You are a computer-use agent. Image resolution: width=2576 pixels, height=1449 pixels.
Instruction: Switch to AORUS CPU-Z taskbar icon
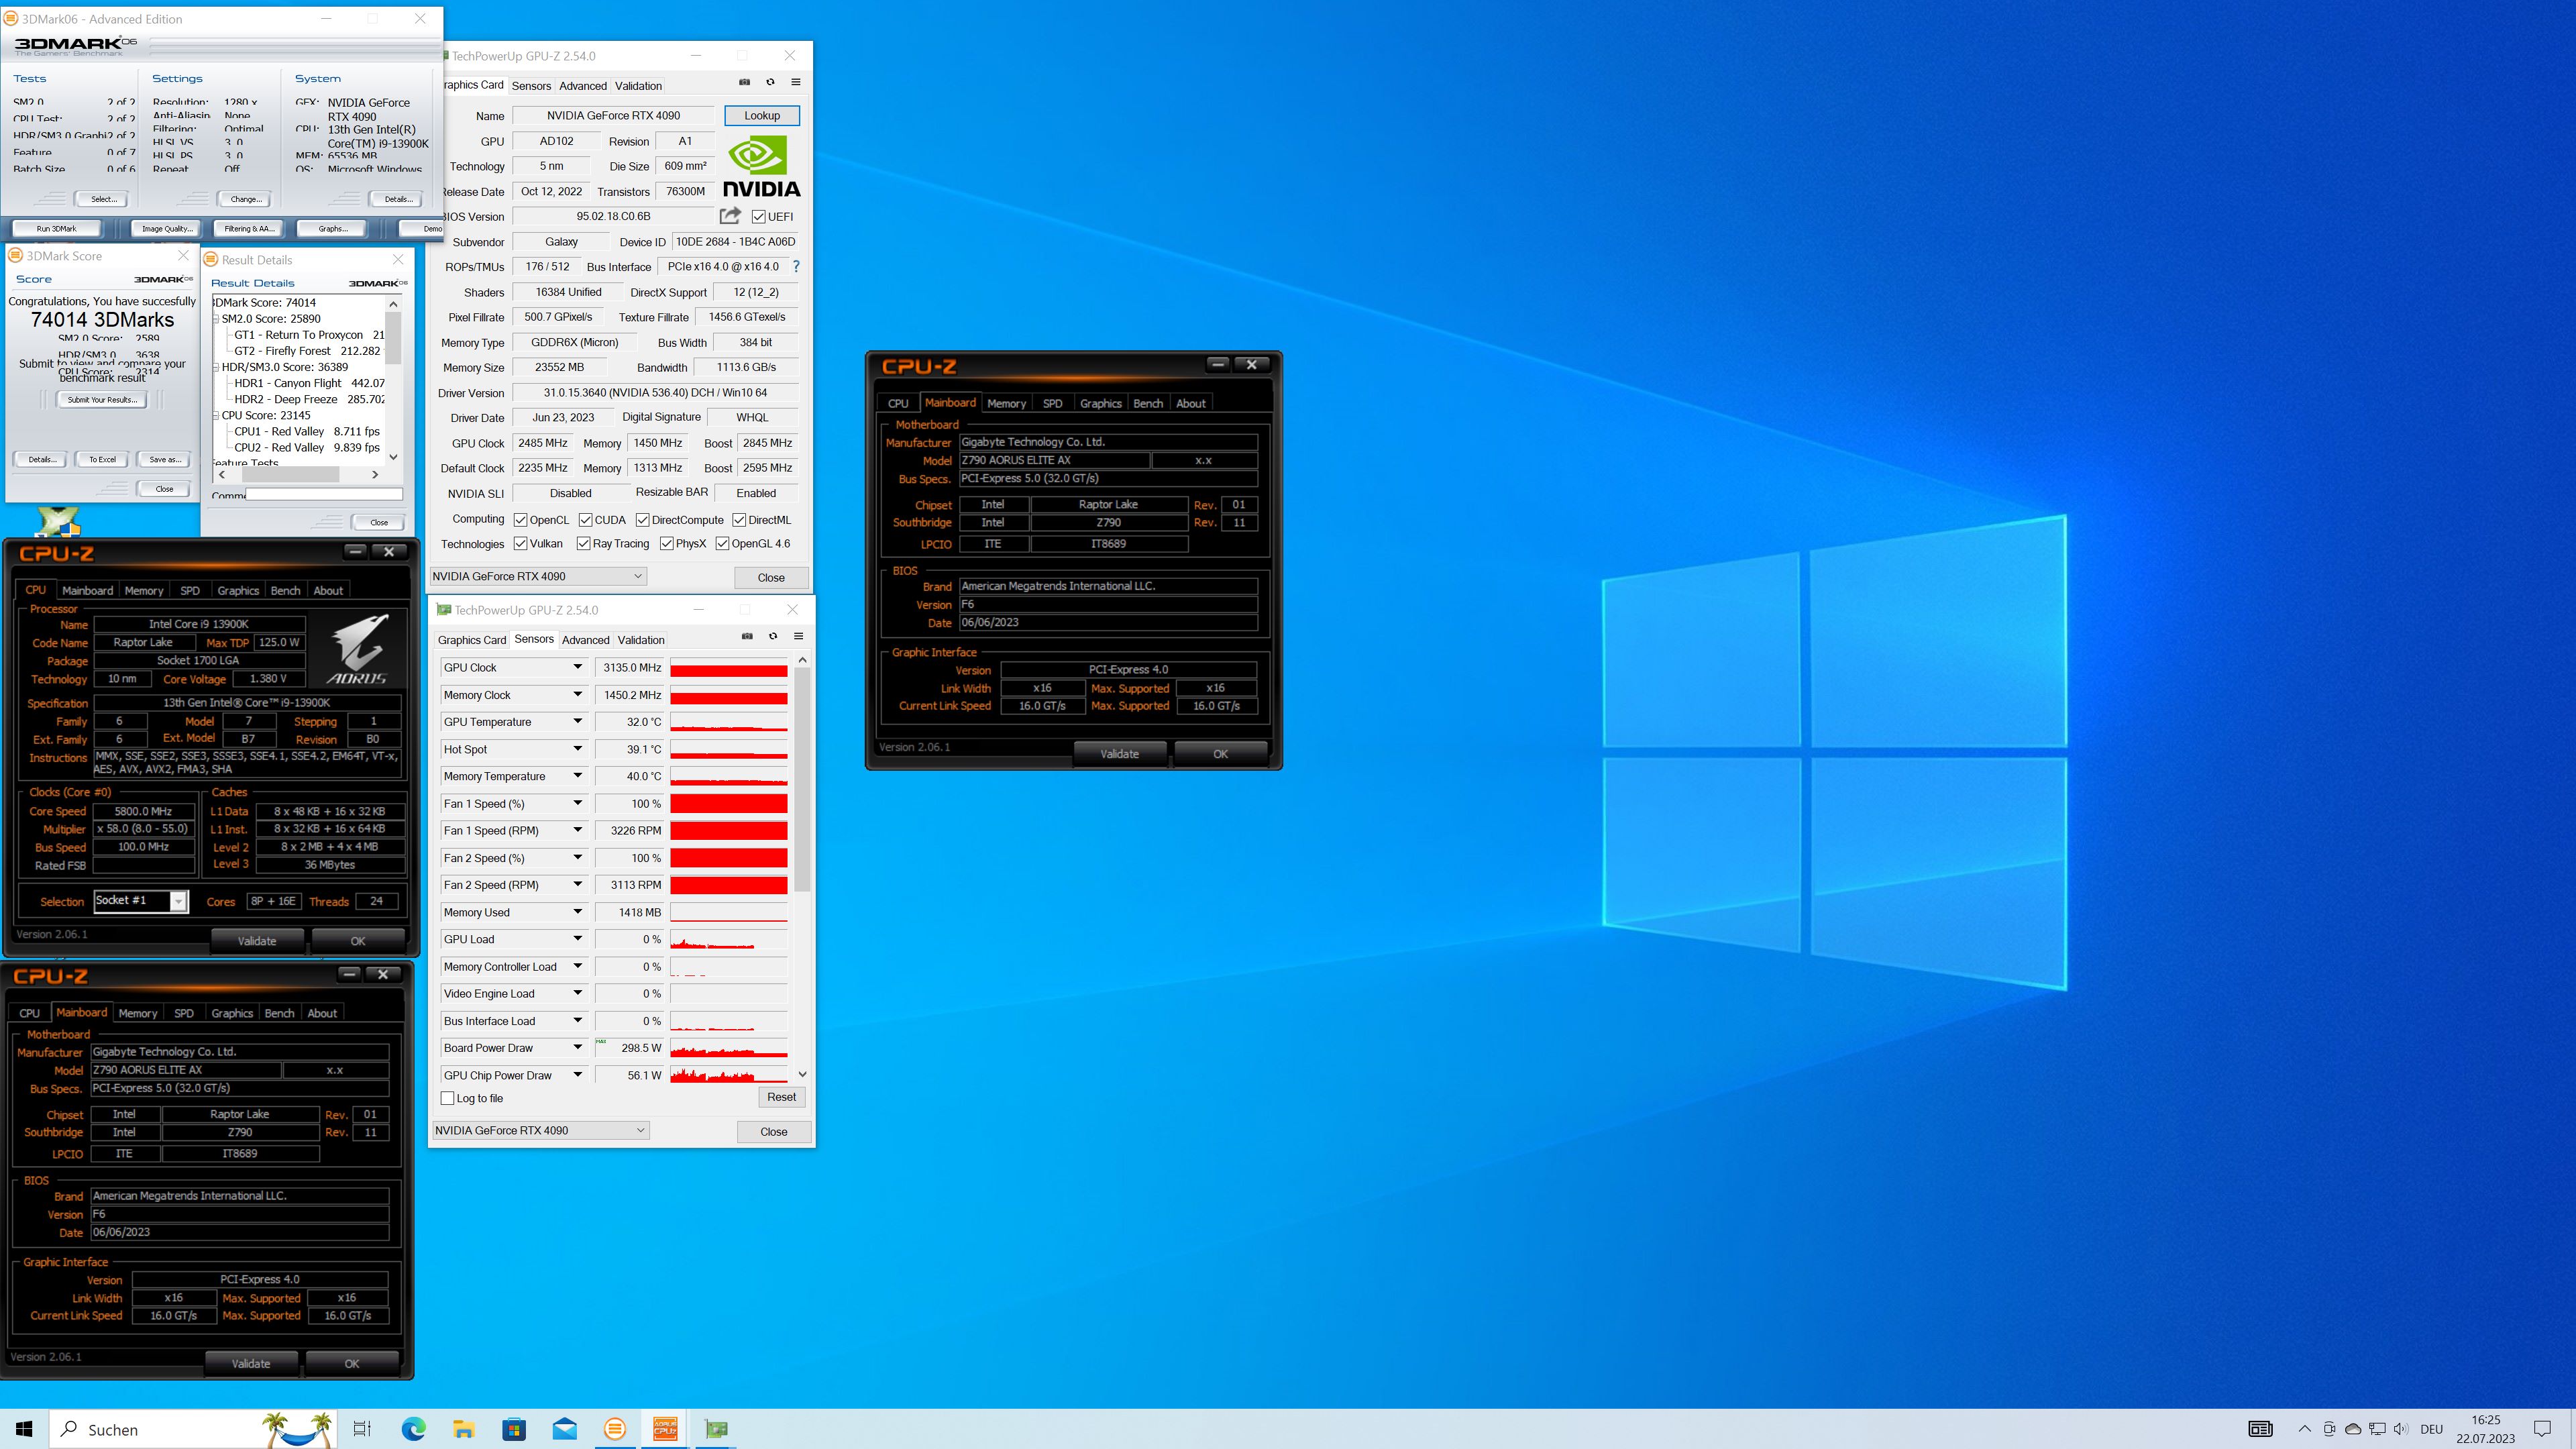click(665, 1429)
